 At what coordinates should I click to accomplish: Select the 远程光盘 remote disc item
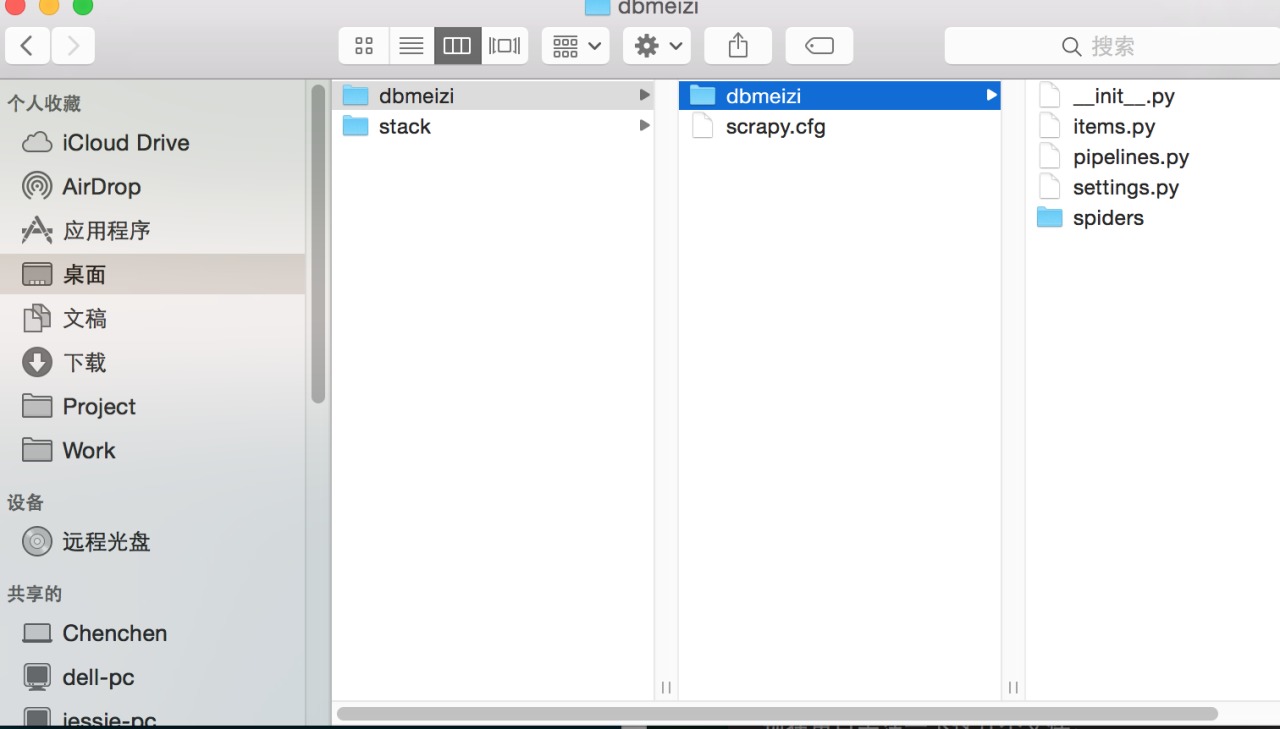[105, 542]
